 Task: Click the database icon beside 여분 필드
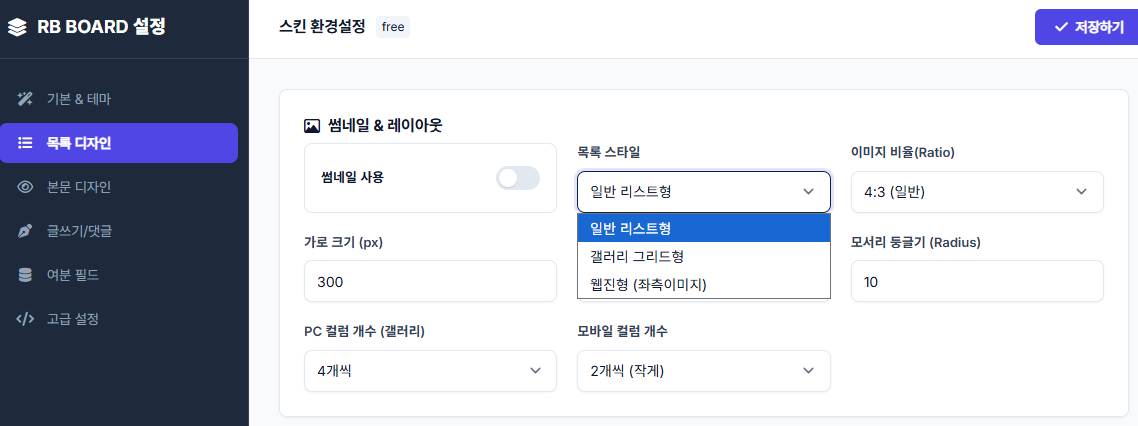tap(26, 275)
